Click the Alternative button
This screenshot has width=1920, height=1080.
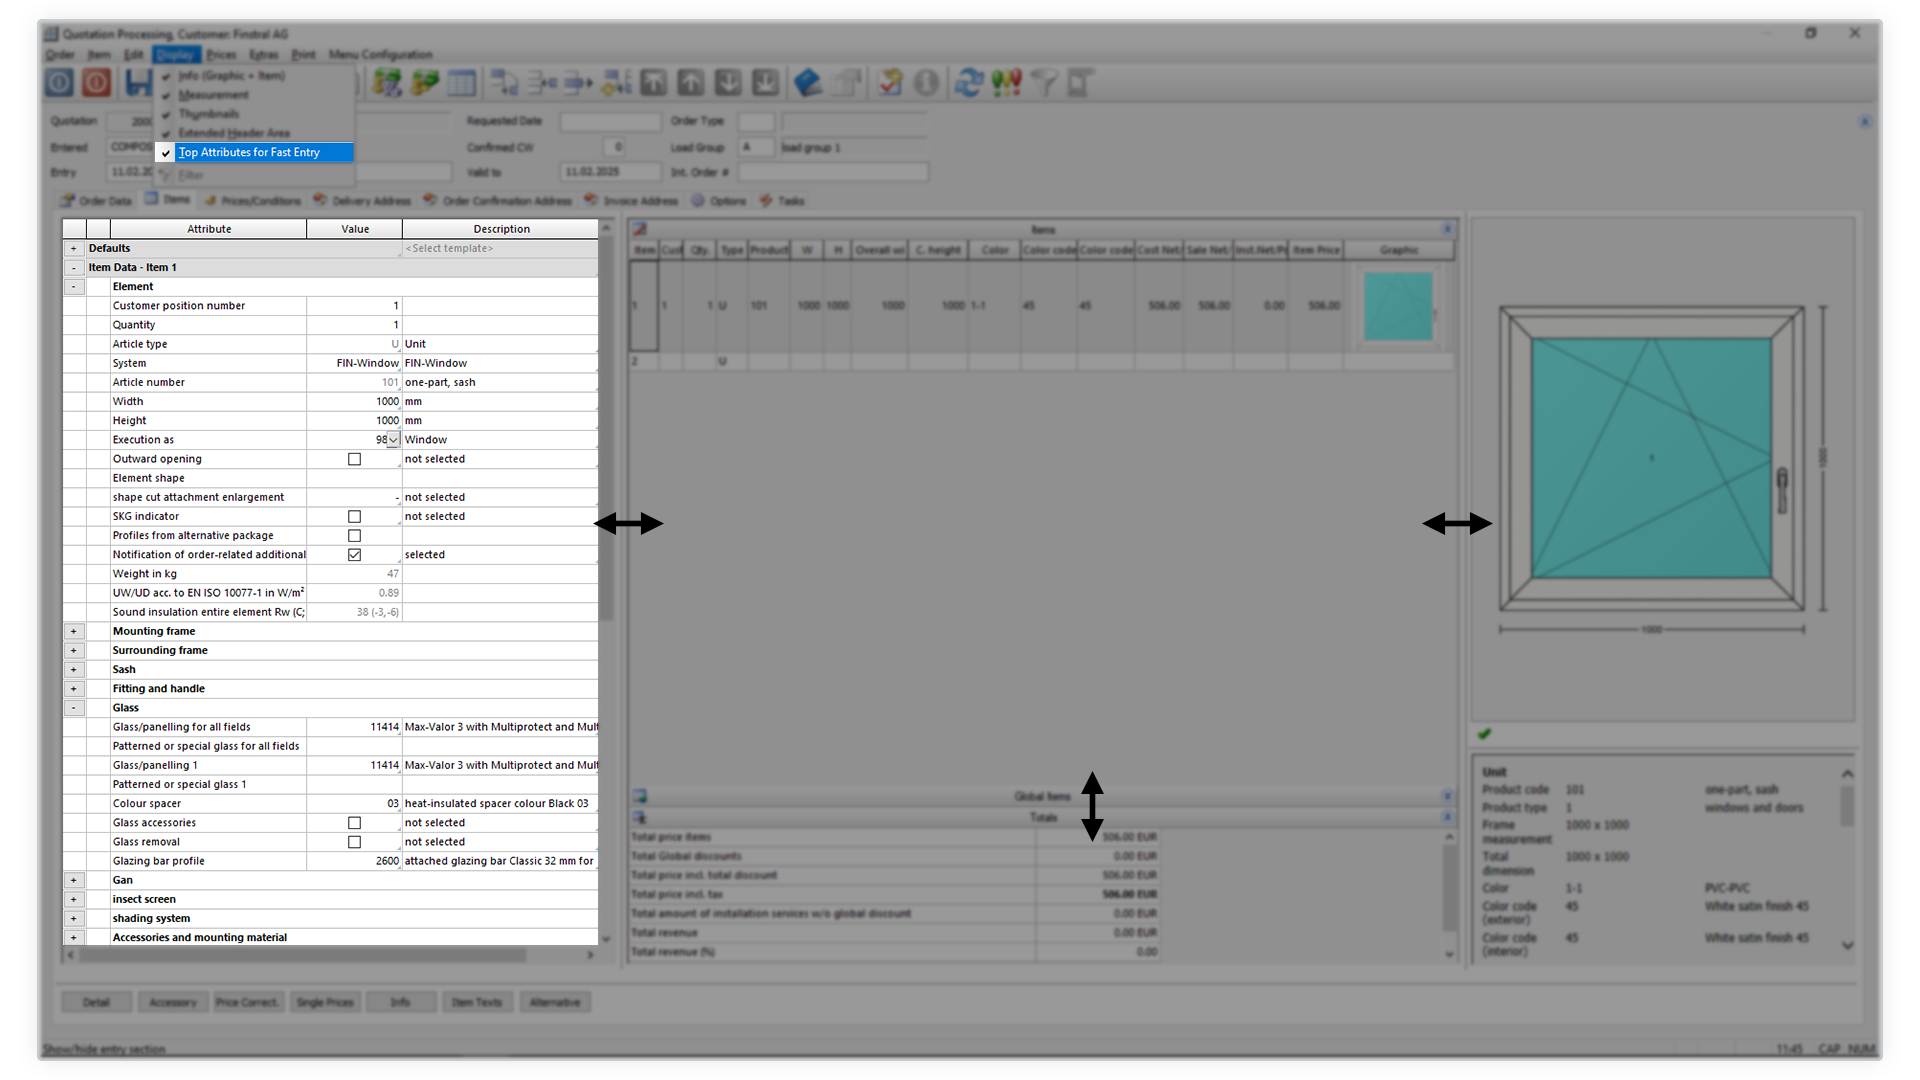[x=555, y=1002]
